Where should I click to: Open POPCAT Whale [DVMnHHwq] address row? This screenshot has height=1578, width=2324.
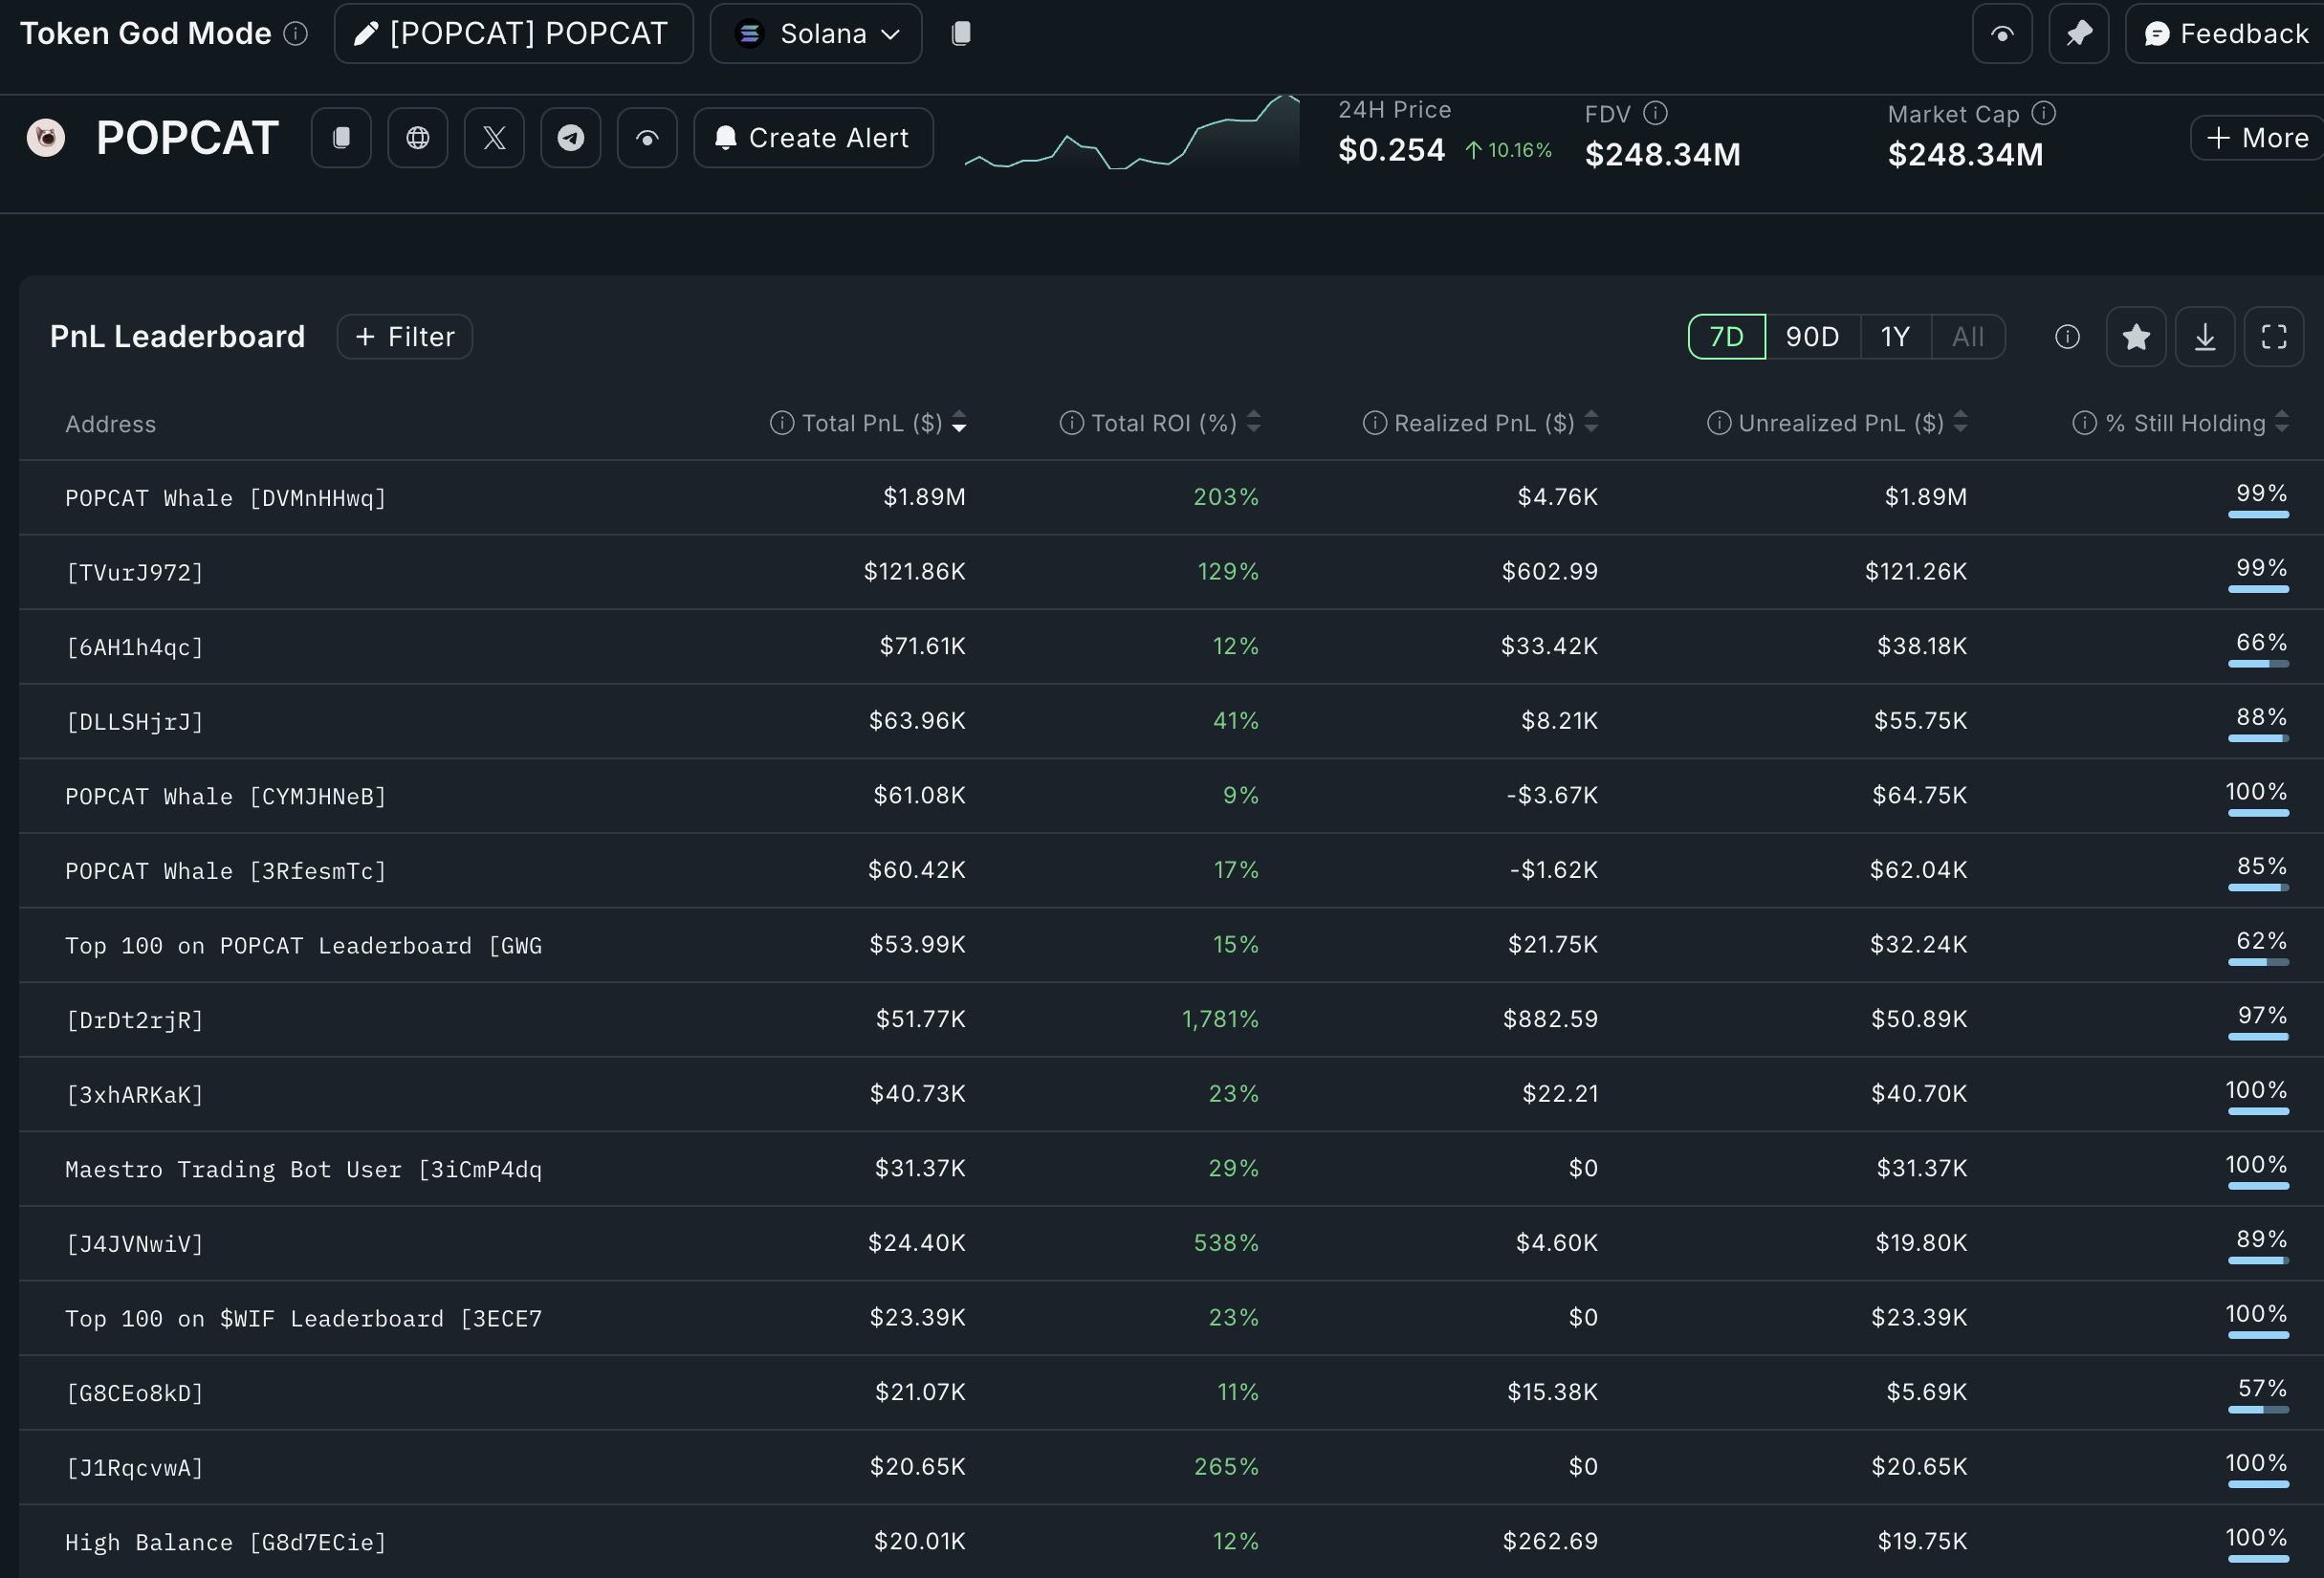[225, 498]
